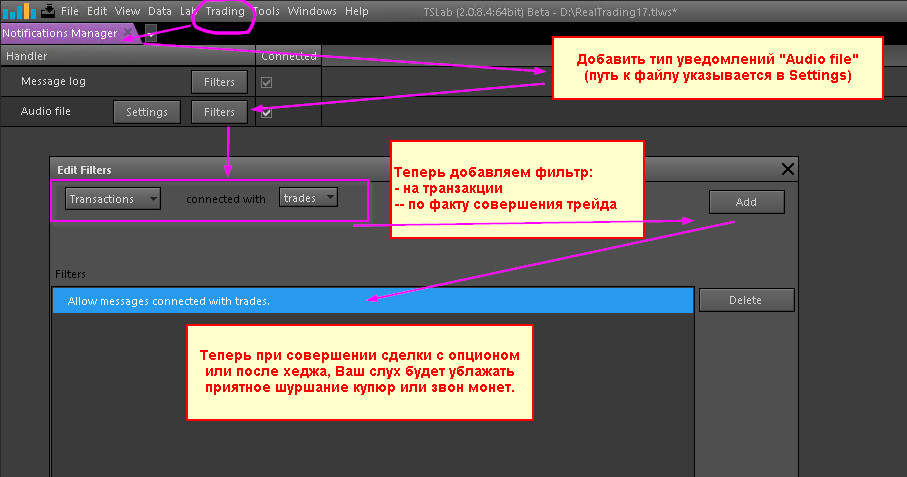Open the Tools menu
907x477 pixels.
(x=267, y=11)
